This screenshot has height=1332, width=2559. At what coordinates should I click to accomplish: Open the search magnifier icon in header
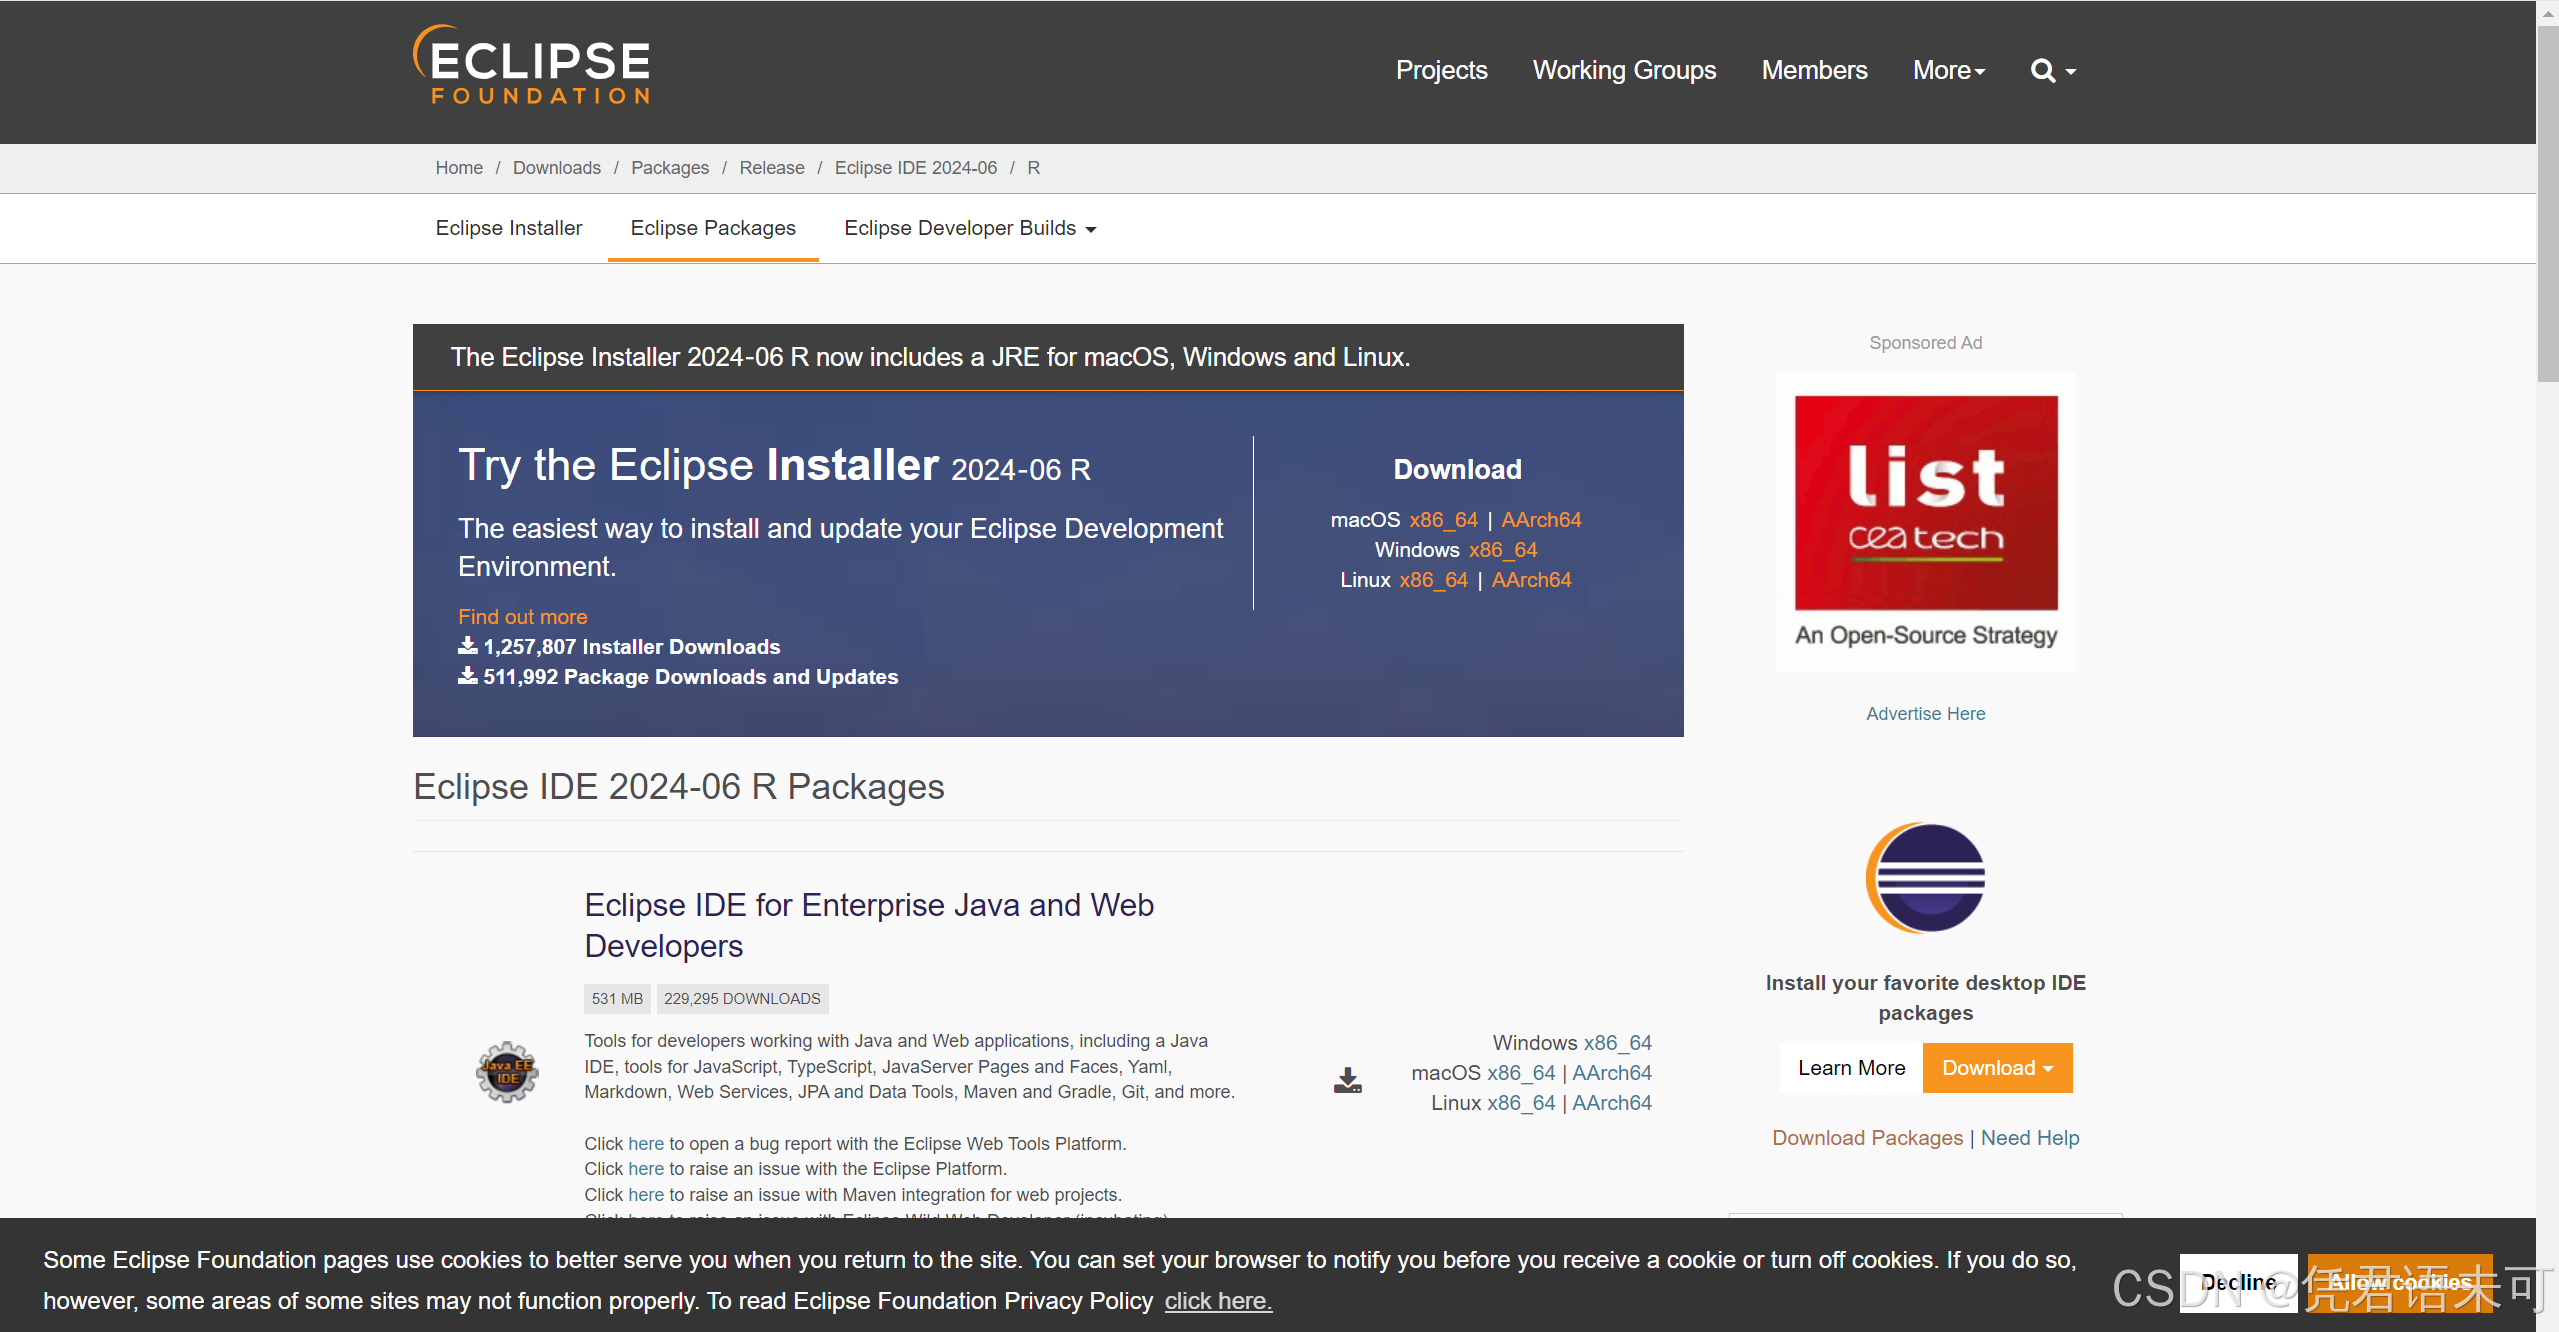(x=2053, y=70)
